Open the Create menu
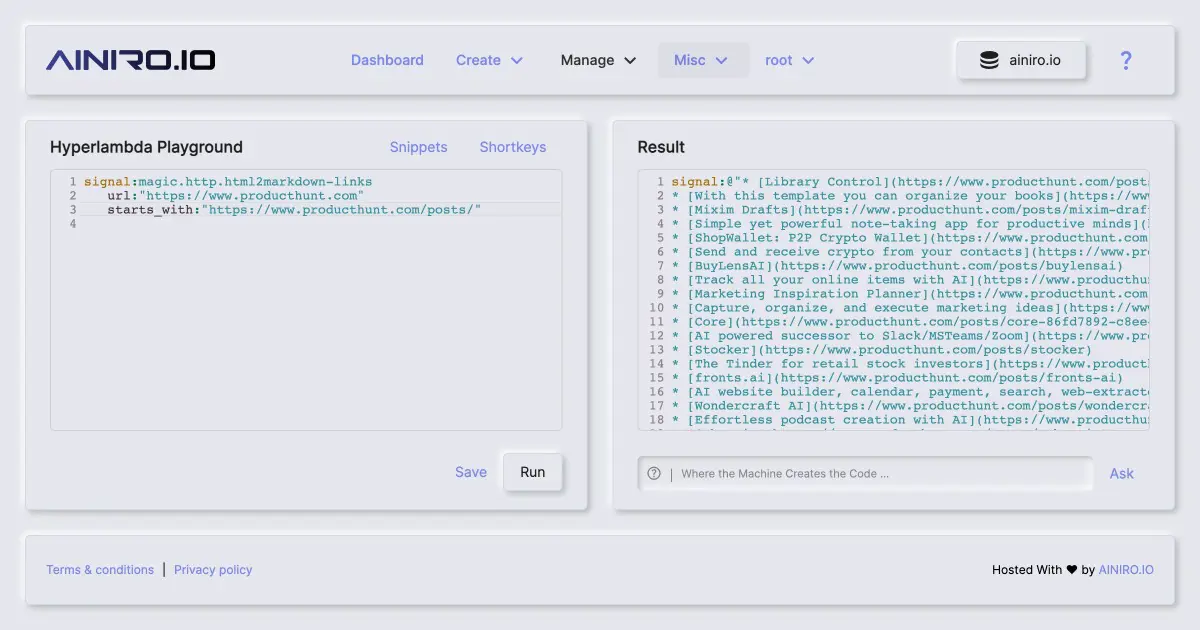The image size is (1200, 630). pos(490,60)
